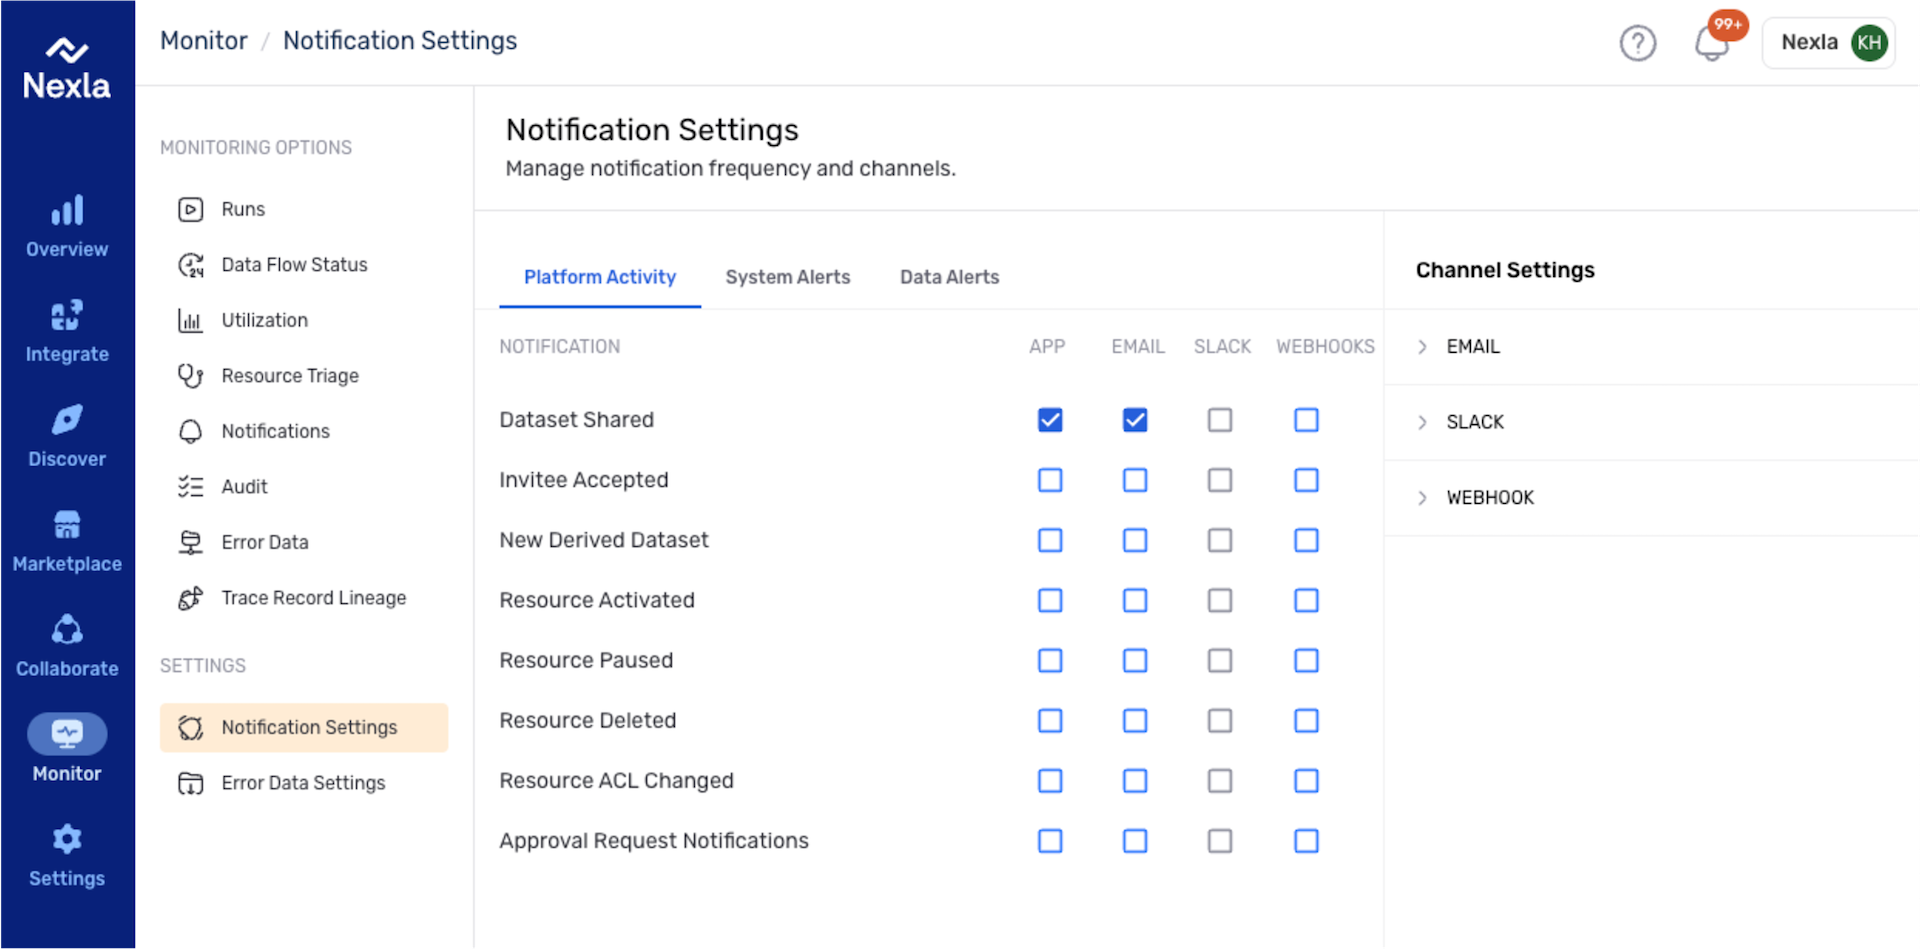
Task: Enable APP for Invitee Accepted
Action: click(1050, 480)
